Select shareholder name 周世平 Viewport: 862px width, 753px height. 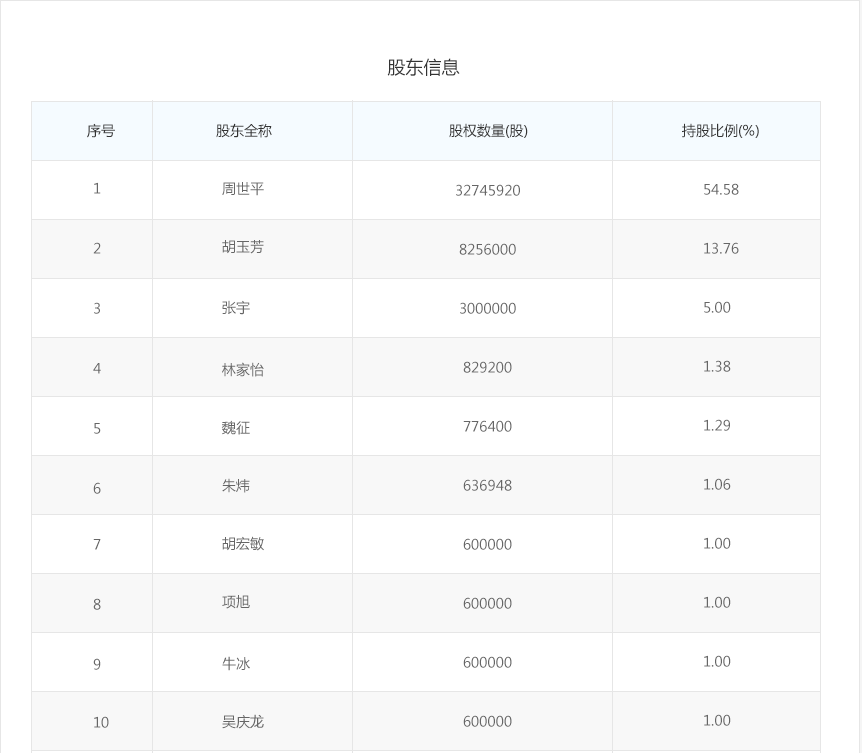(243, 189)
